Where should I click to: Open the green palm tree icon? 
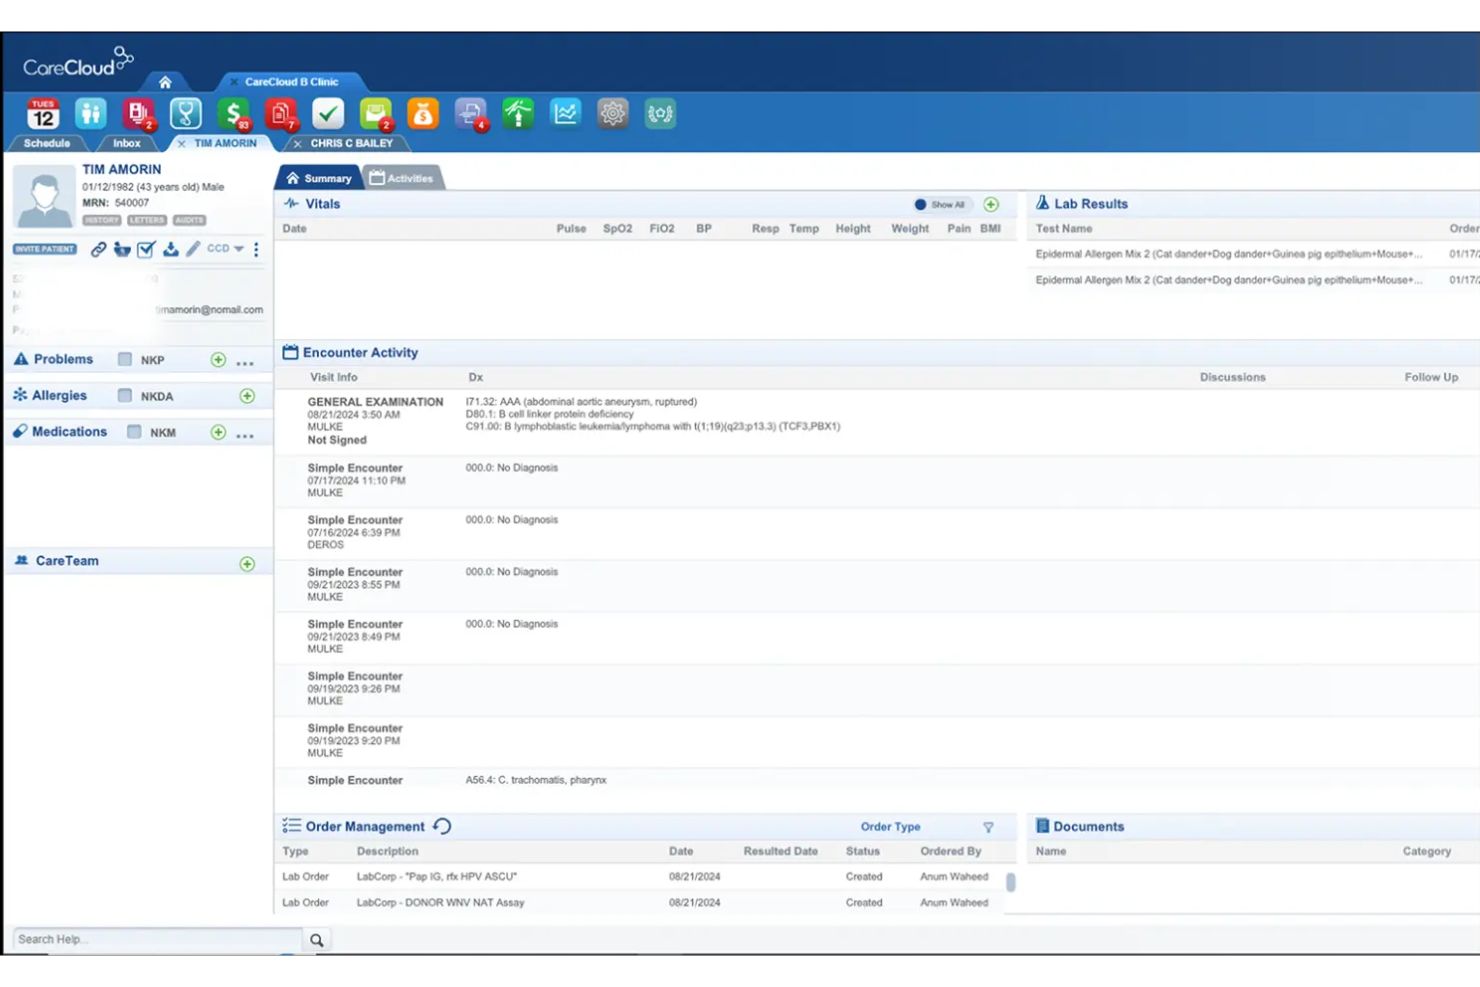(518, 114)
